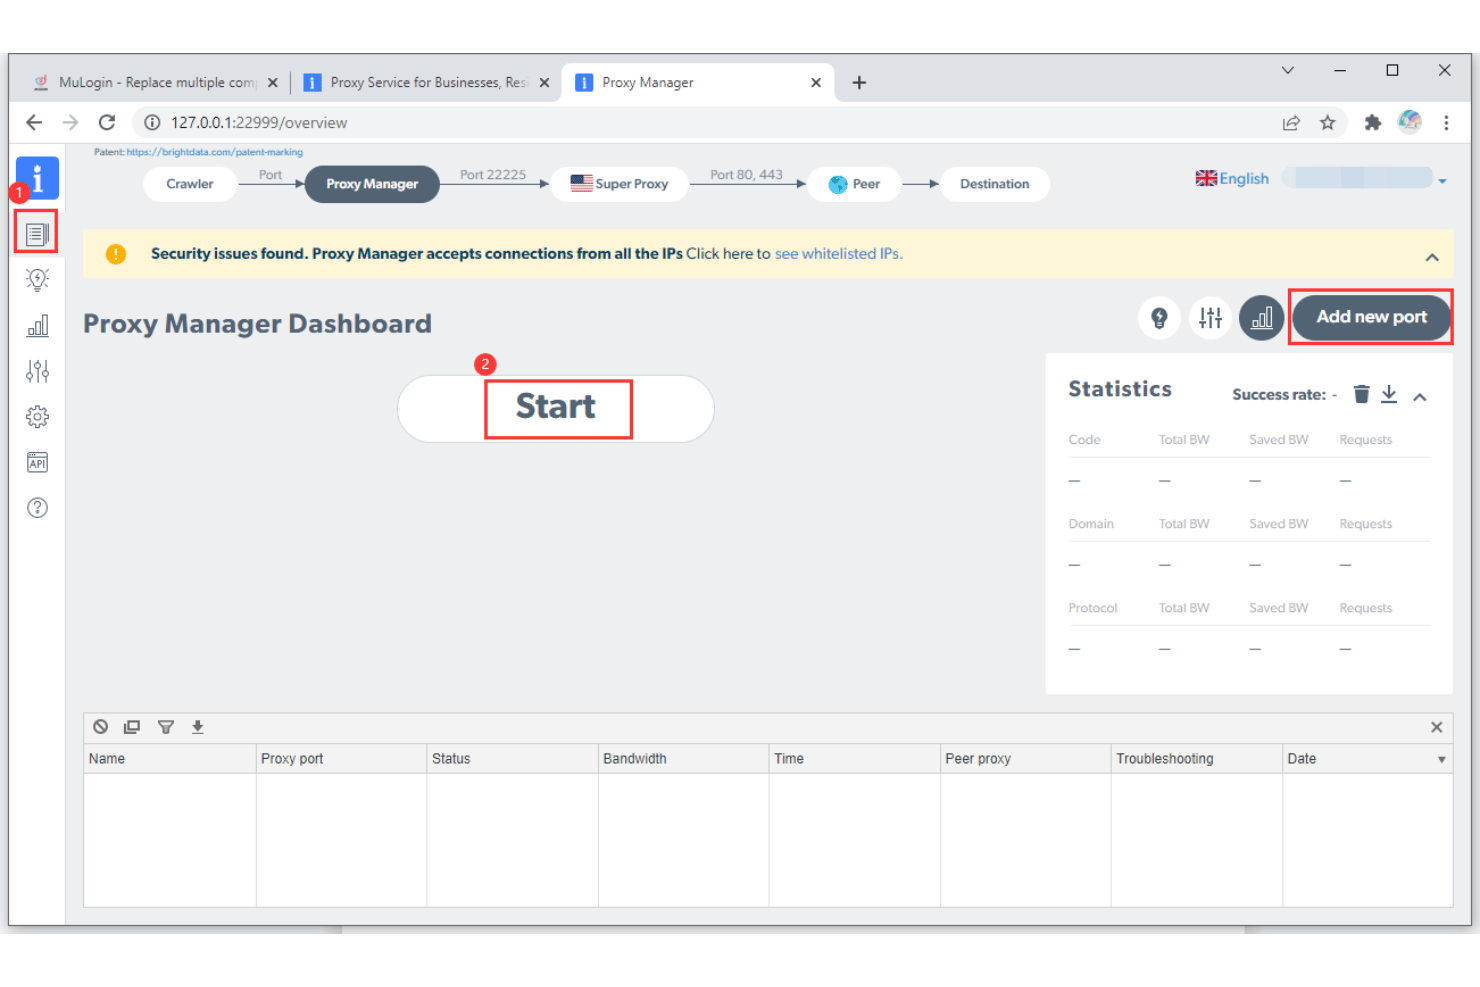The image size is (1480, 987).
Task: Go back in browser history
Action: [34, 123]
